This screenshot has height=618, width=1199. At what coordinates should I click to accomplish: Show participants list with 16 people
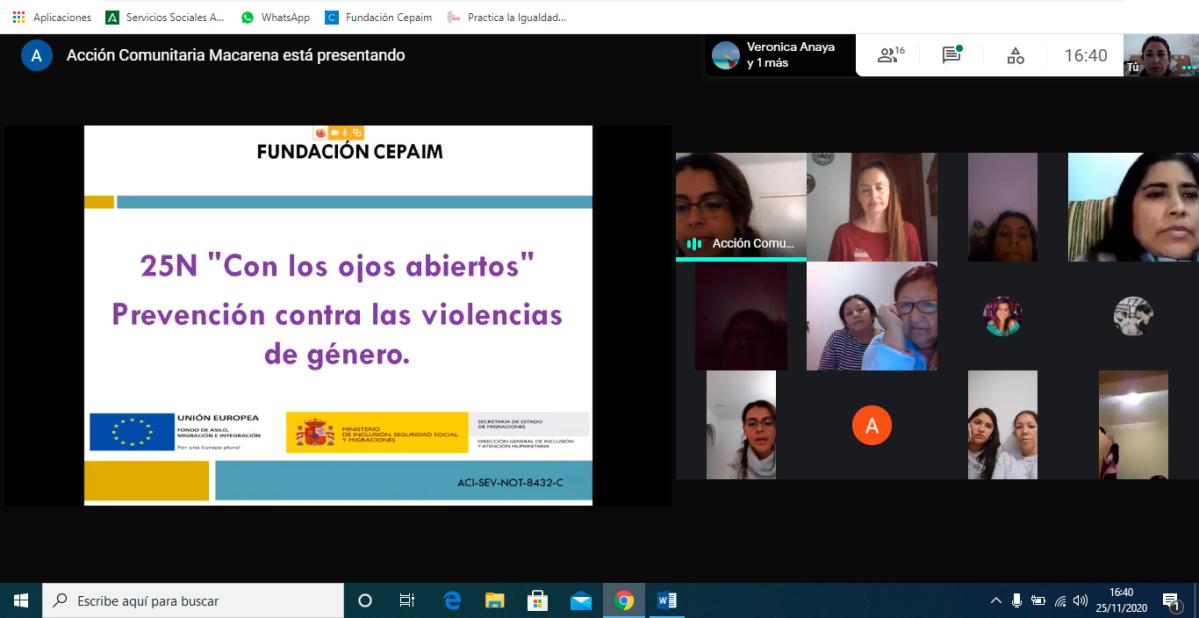coord(890,55)
